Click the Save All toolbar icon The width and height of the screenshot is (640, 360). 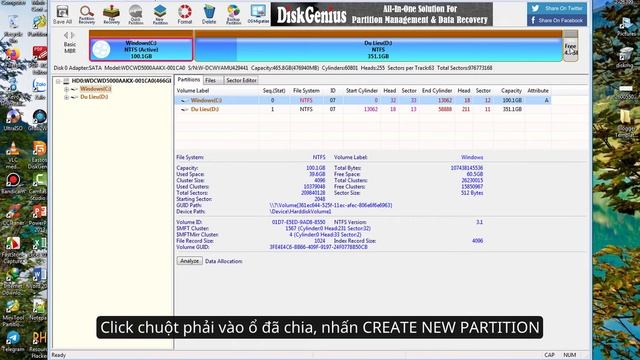point(62,14)
